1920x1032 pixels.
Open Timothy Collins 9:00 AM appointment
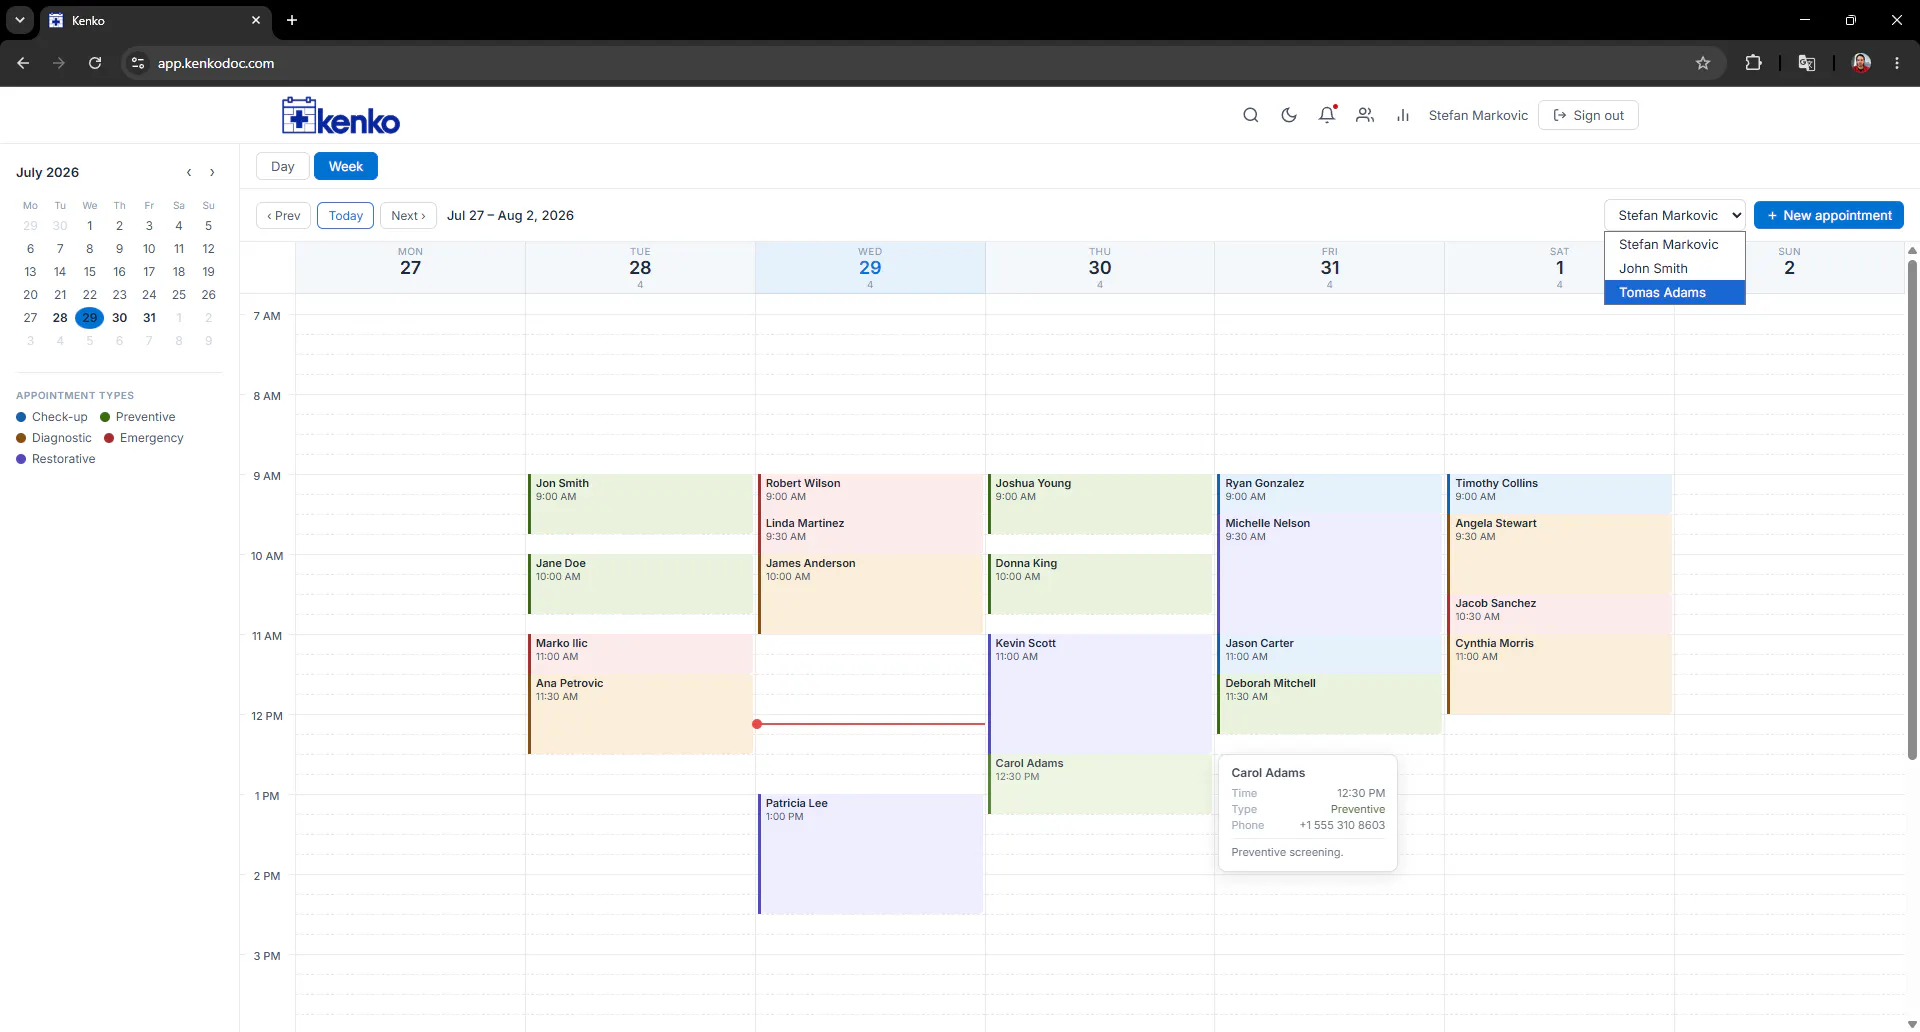pos(1560,493)
